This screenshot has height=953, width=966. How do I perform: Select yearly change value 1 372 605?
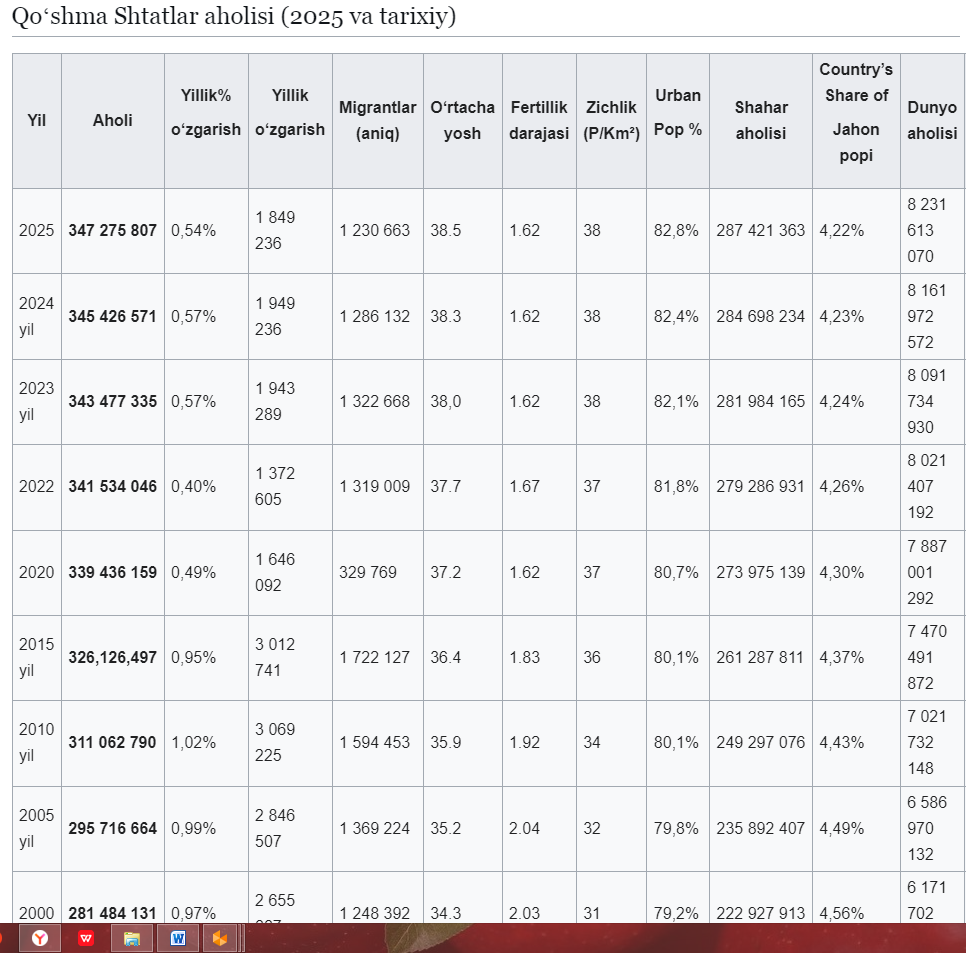275,487
